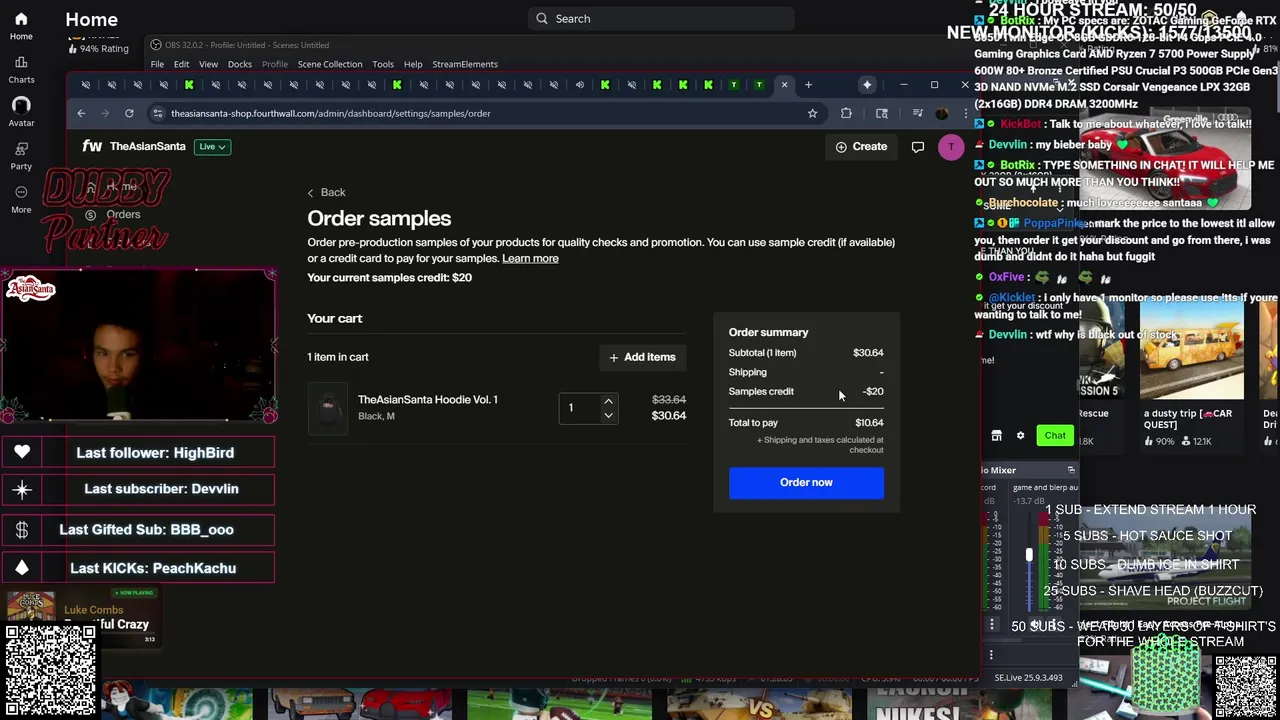Open the StreamElements menu in OBS
This screenshot has width=1280, height=720.
465,64
